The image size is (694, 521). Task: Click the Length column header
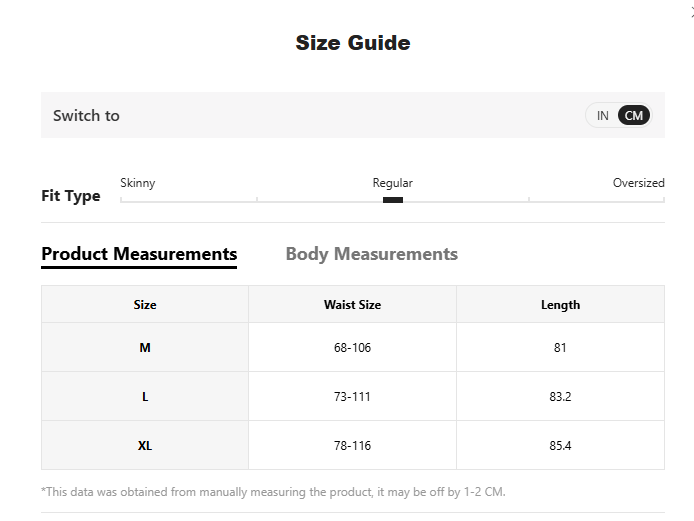[x=560, y=305]
